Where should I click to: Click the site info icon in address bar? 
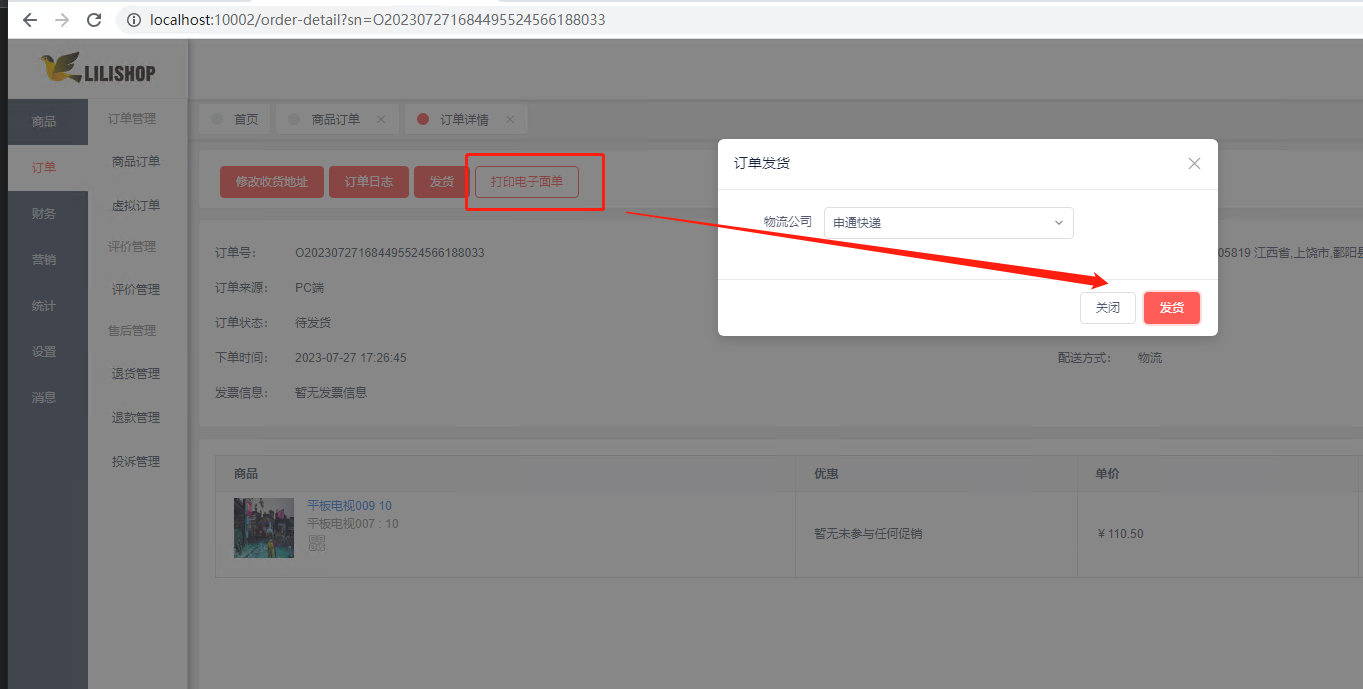coord(134,20)
